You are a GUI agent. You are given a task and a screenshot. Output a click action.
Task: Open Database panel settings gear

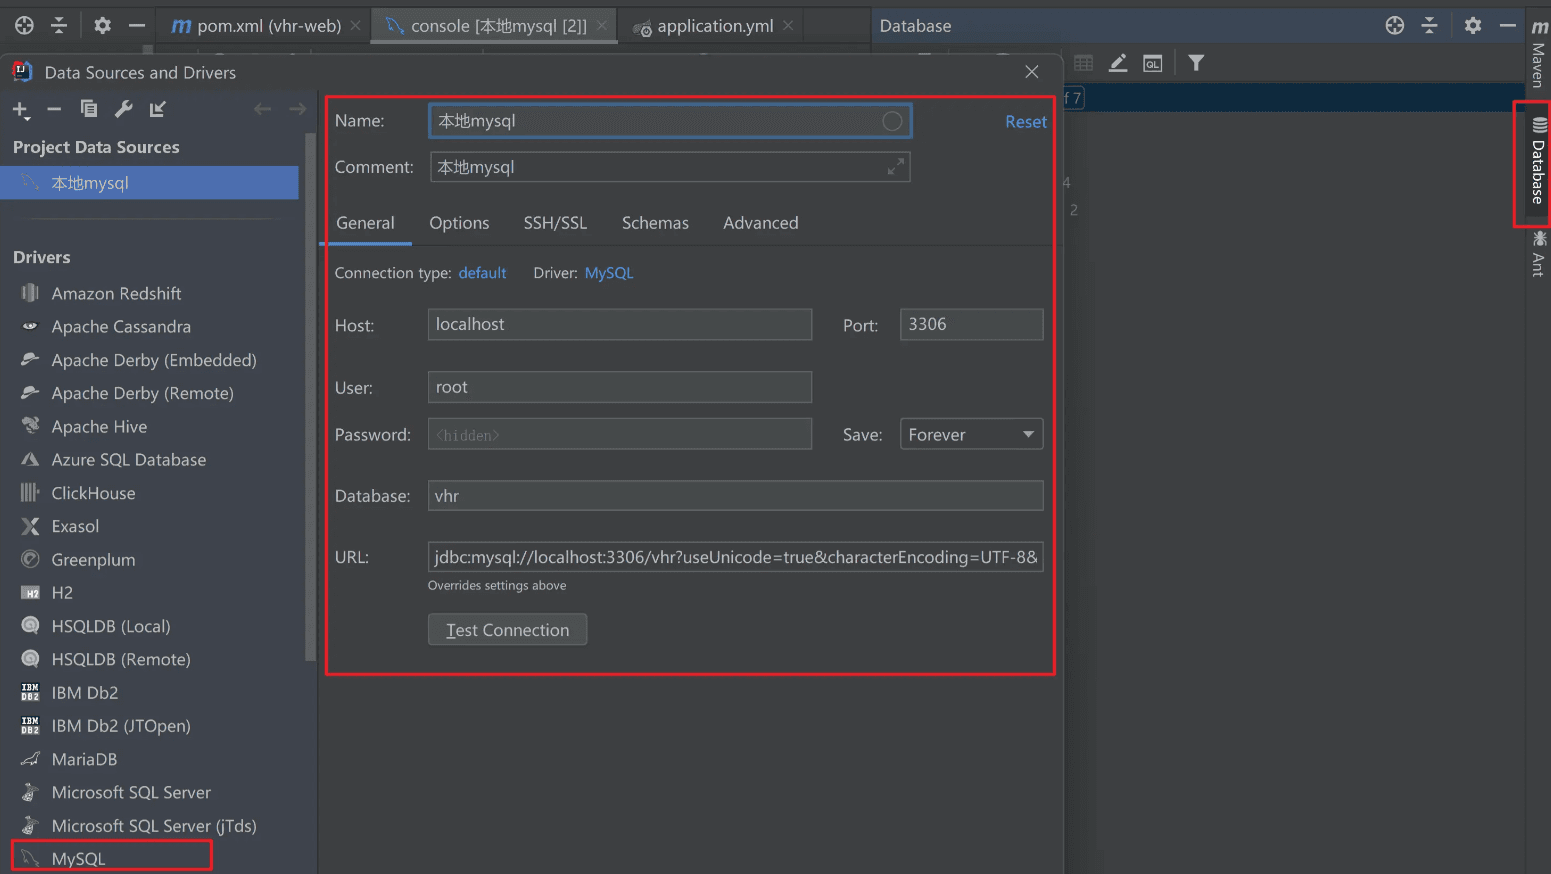(x=1473, y=25)
